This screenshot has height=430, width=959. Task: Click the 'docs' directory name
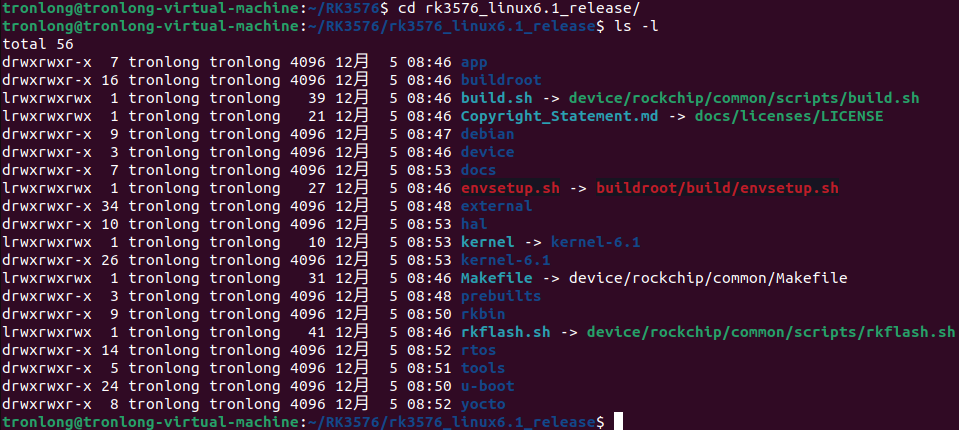478,170
